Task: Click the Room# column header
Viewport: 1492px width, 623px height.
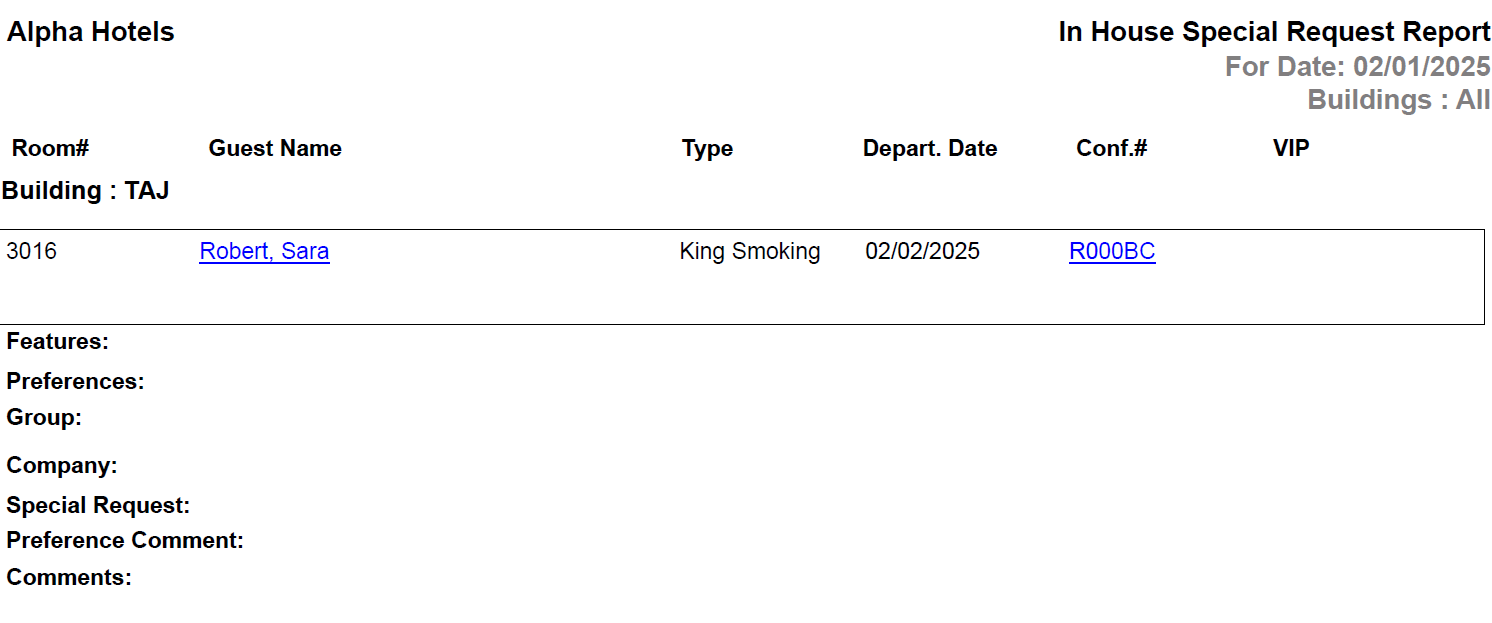Action: coord(50,149)
